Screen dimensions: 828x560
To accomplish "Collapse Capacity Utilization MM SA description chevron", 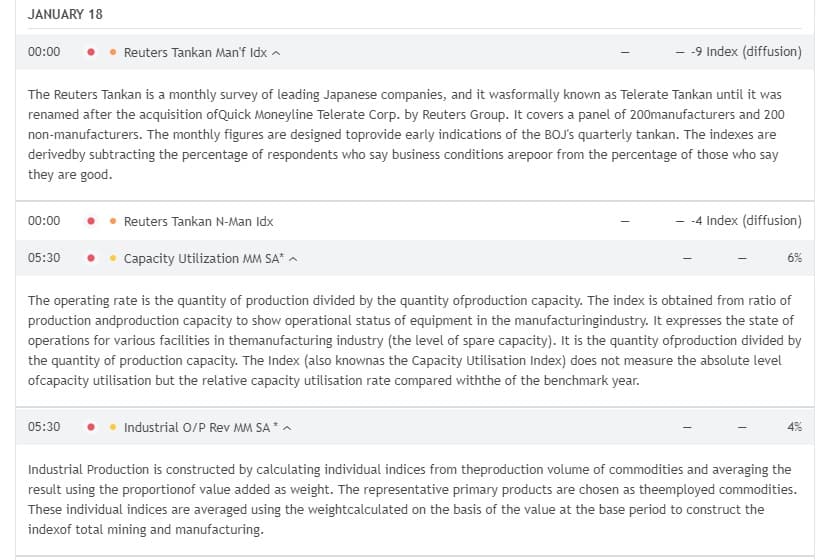I will [294, 259].
